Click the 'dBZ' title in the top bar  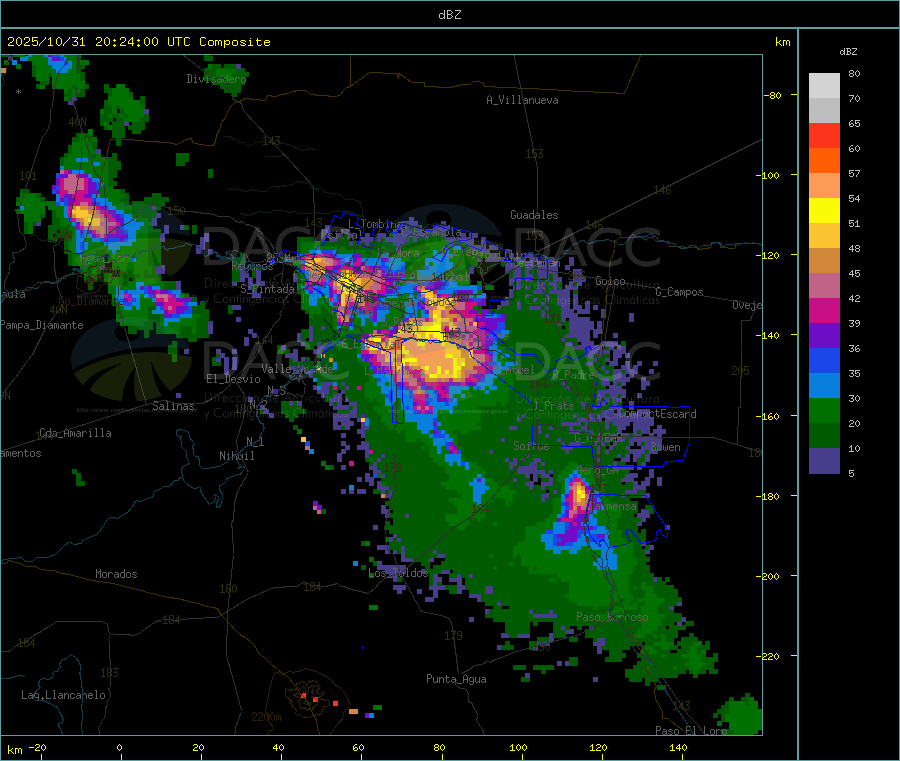coord(449,15)
